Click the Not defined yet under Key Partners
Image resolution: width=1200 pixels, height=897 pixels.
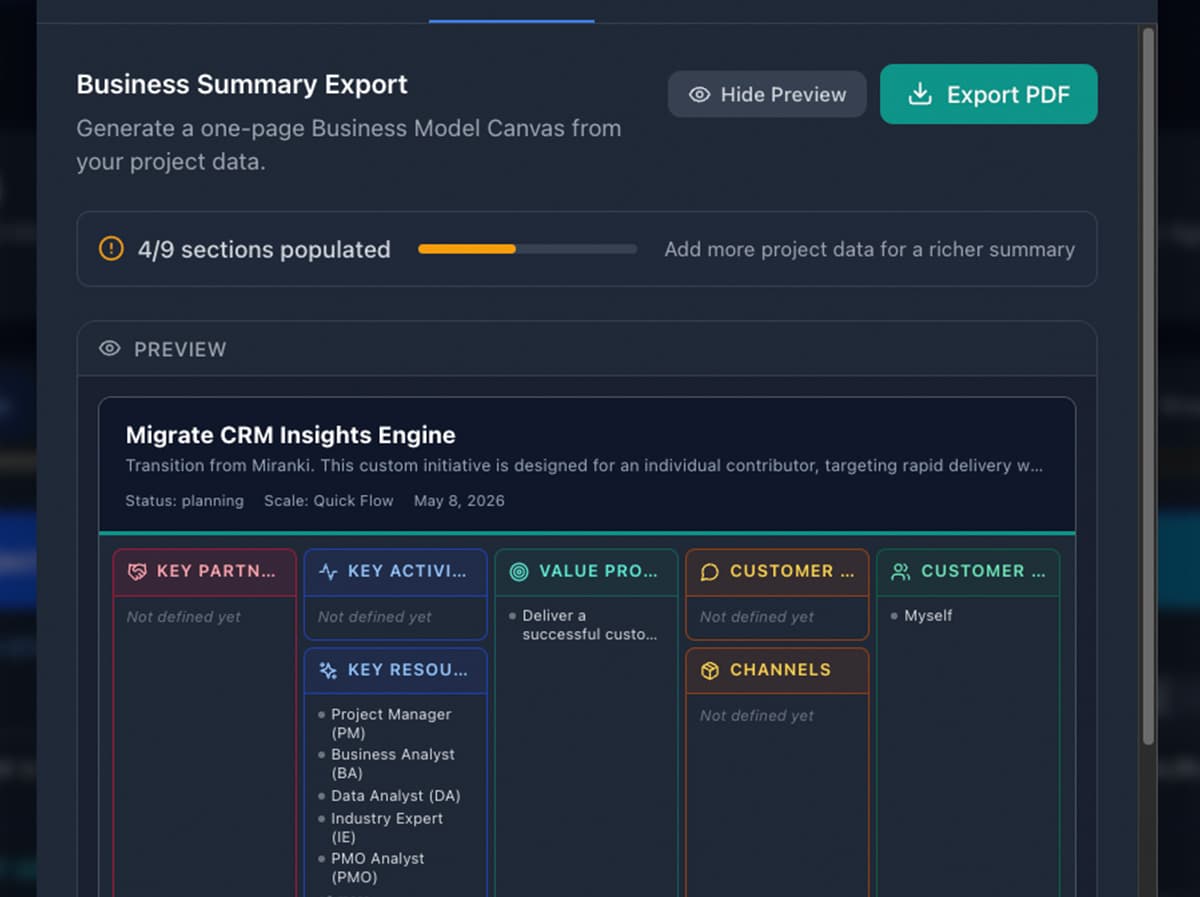[x=184, y=617]
